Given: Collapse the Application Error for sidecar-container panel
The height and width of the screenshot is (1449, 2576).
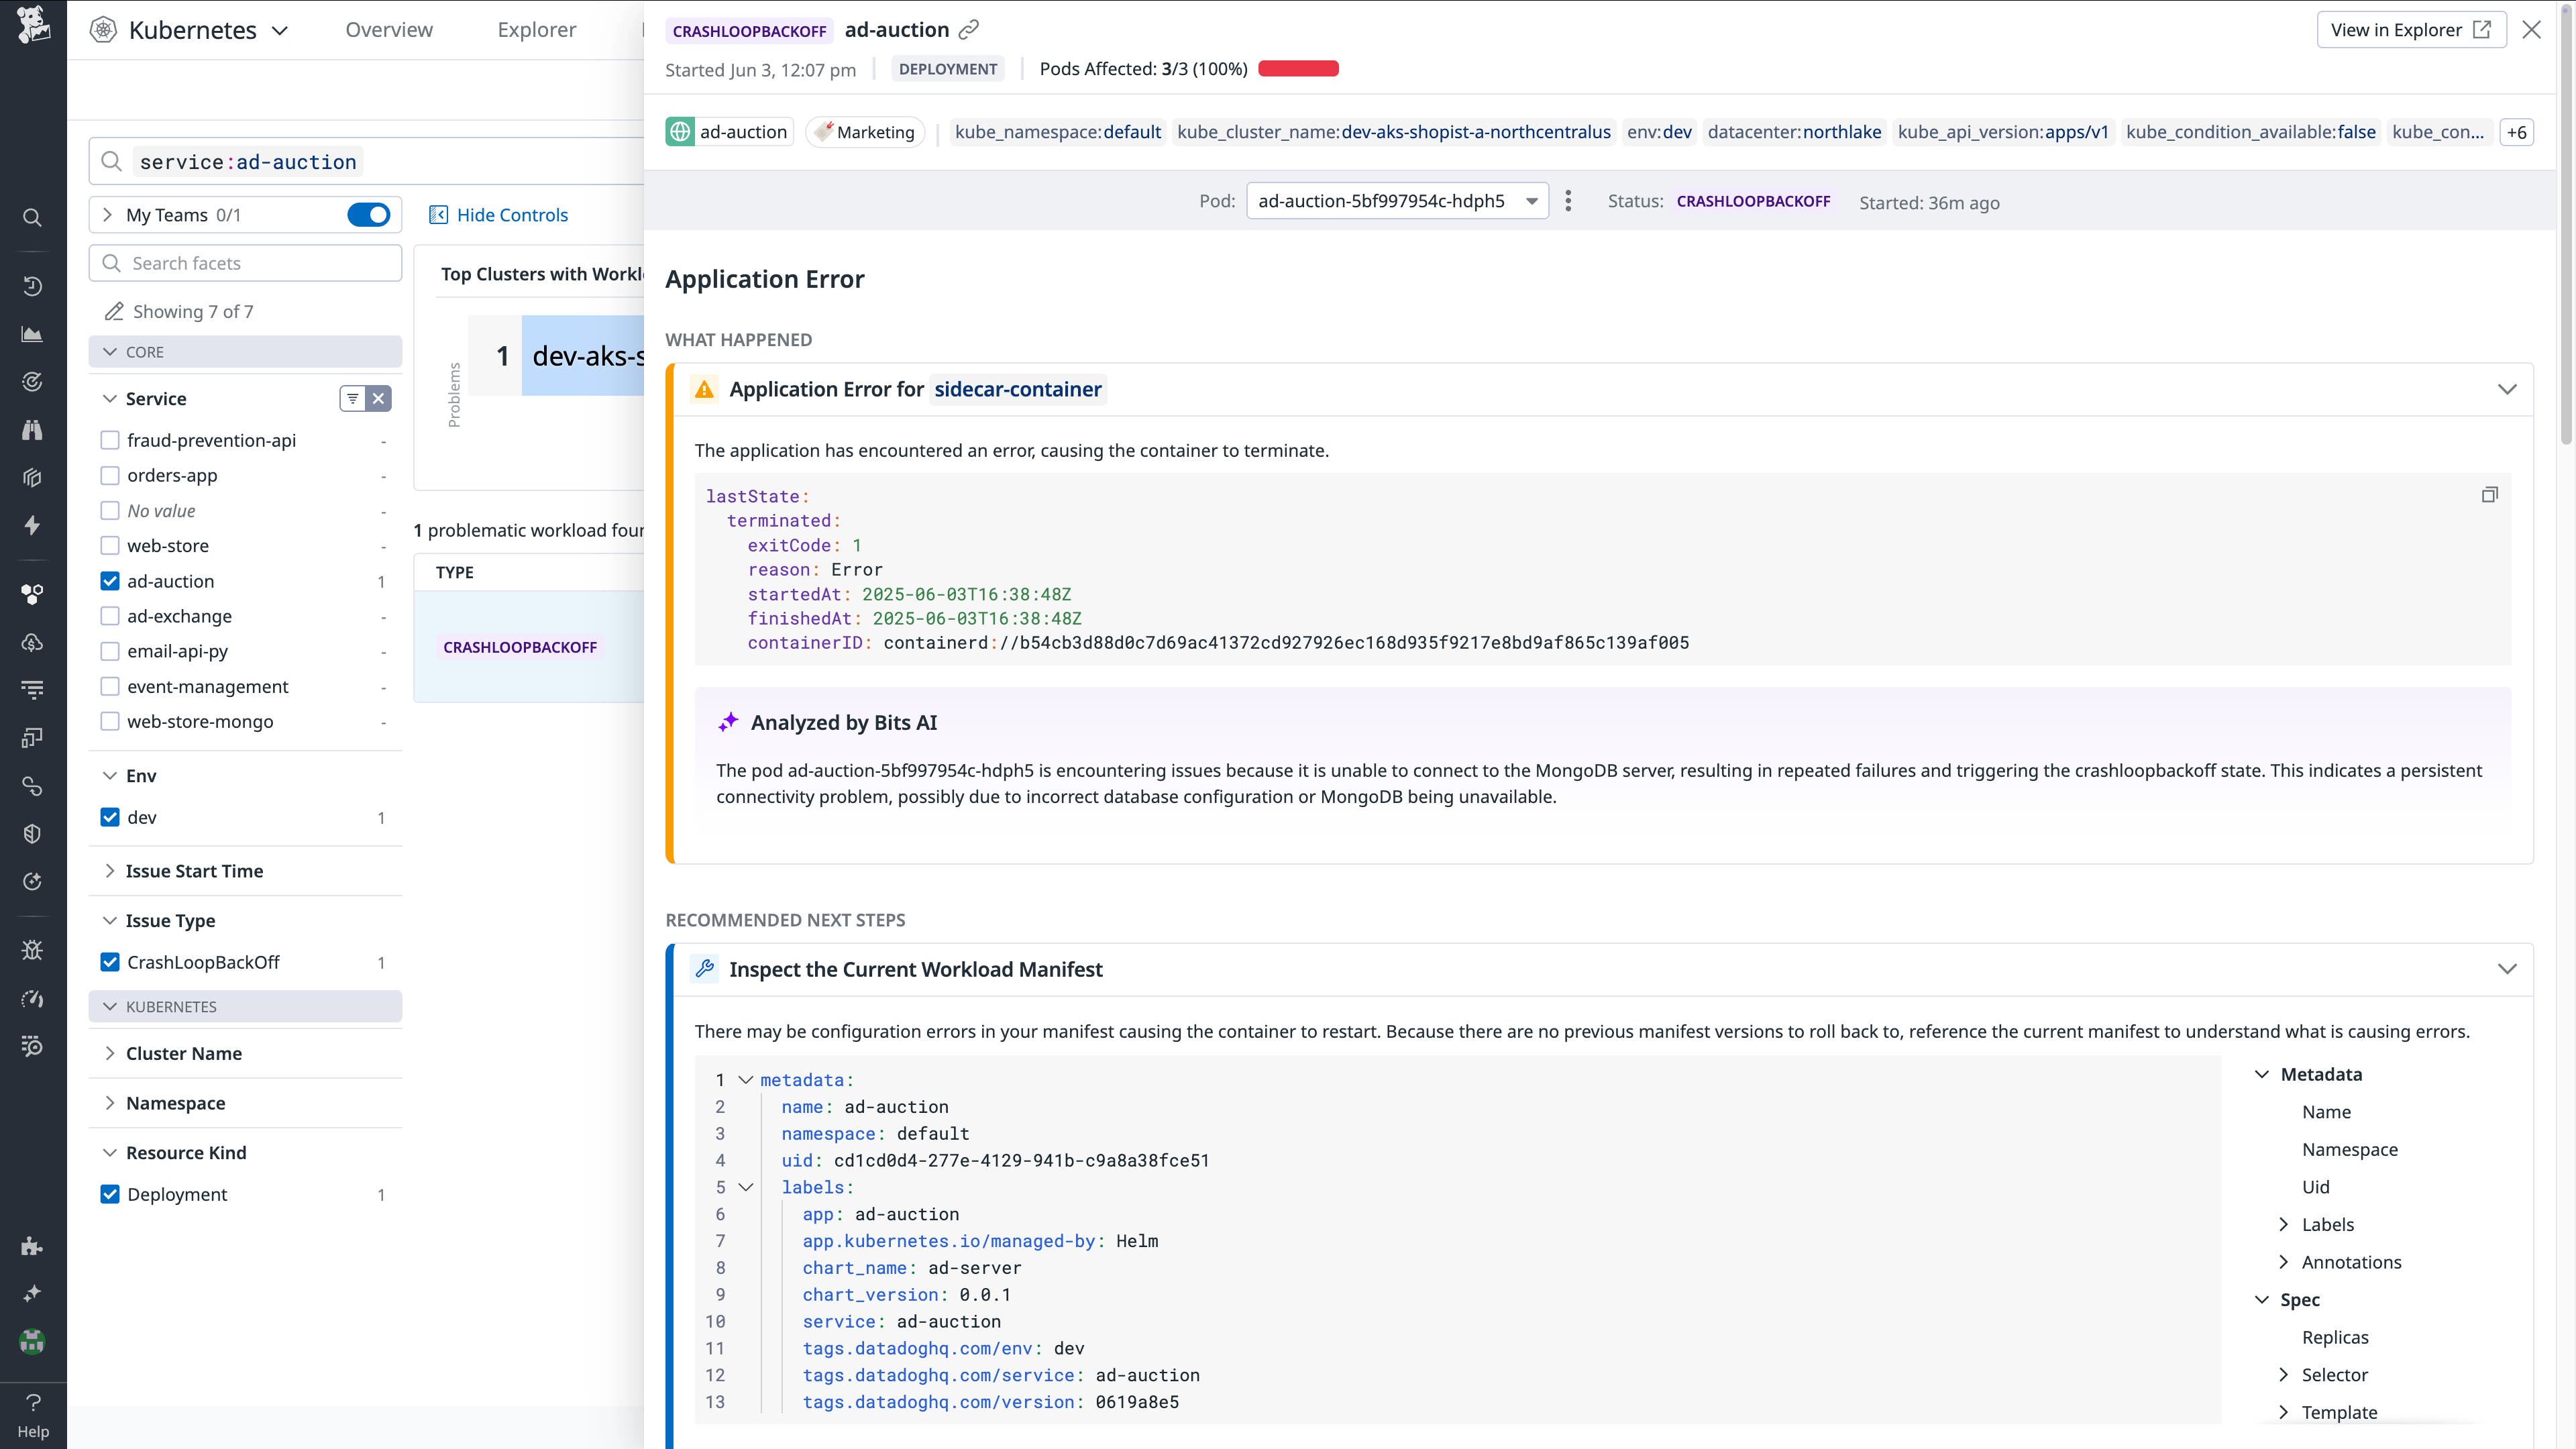Looking at the screenshot, I should [2508, 389].
